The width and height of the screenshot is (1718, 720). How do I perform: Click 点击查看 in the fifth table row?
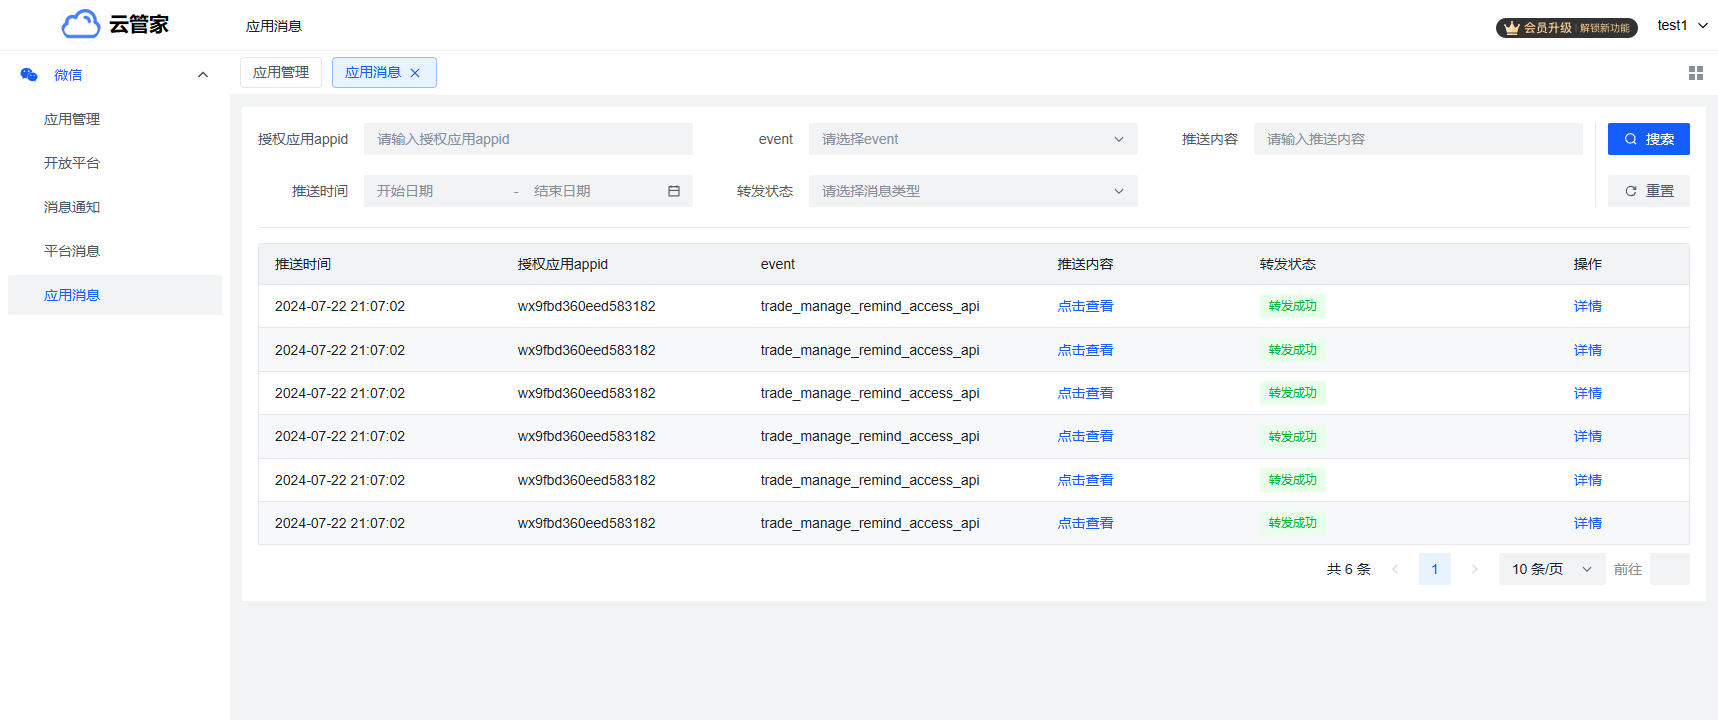[x=1085, y=480]
